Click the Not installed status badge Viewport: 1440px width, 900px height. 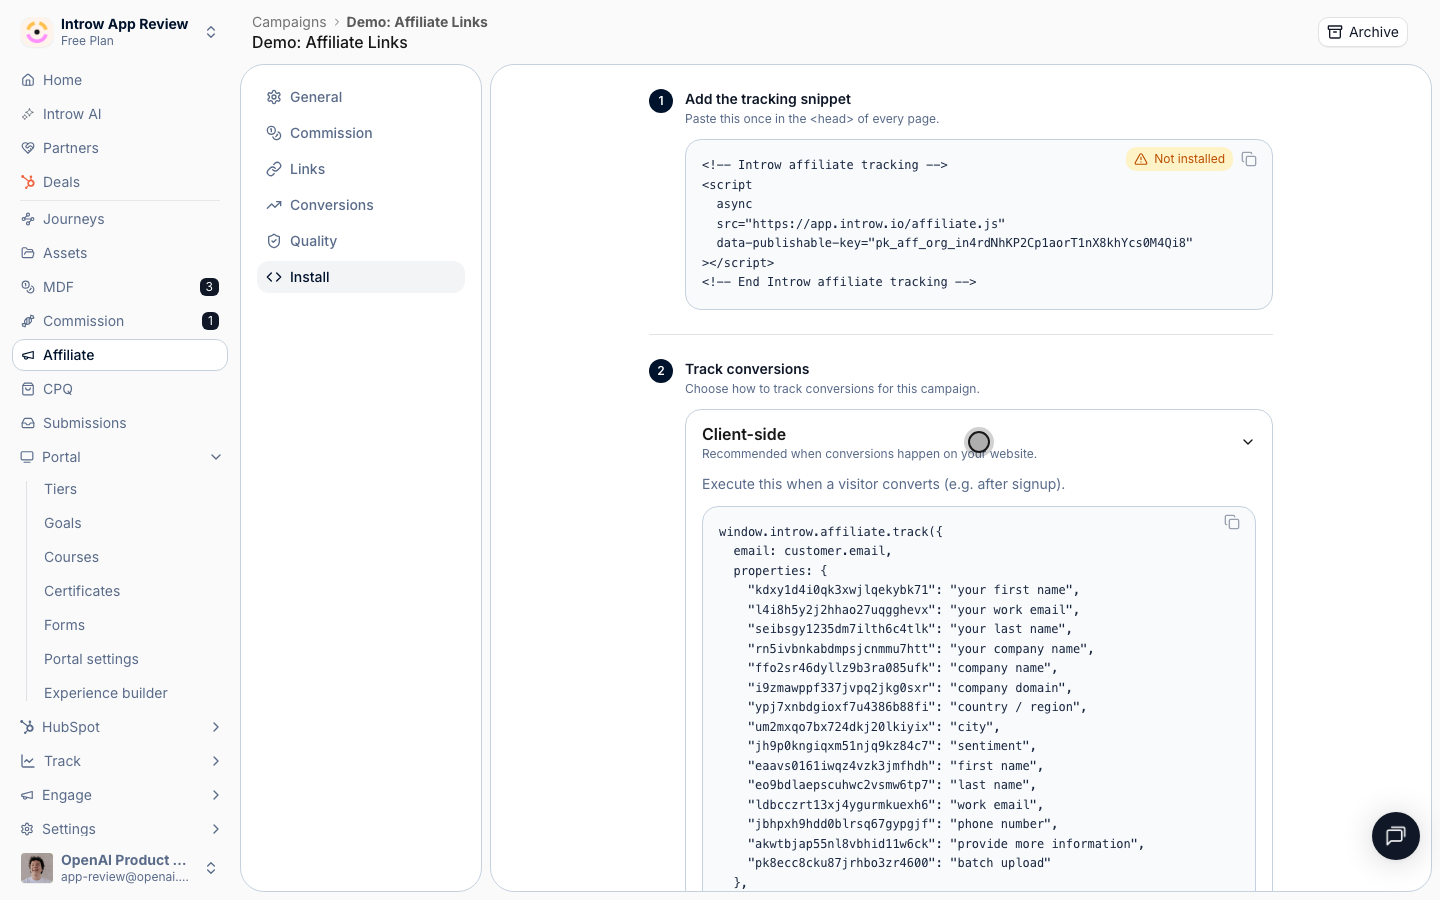click(1180, 159)
